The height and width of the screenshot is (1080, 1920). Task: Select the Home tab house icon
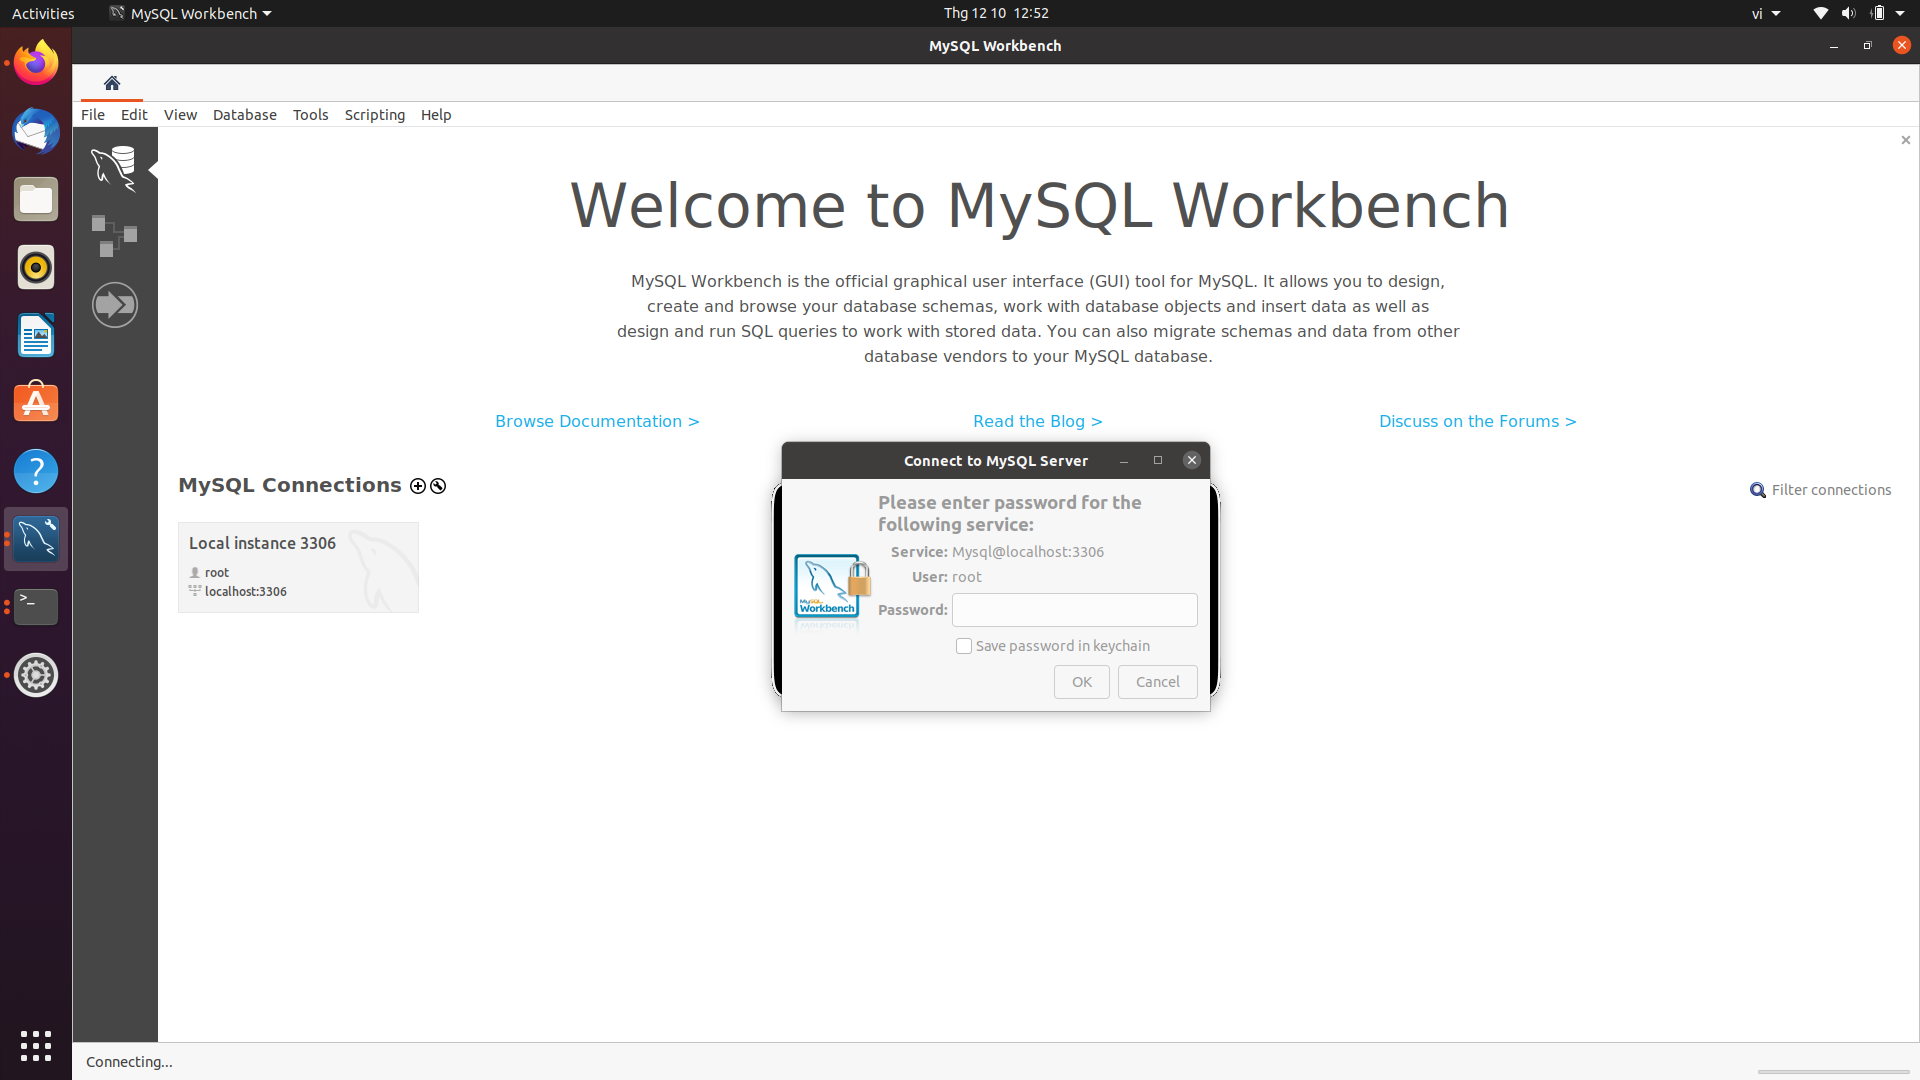click(111, 83)
